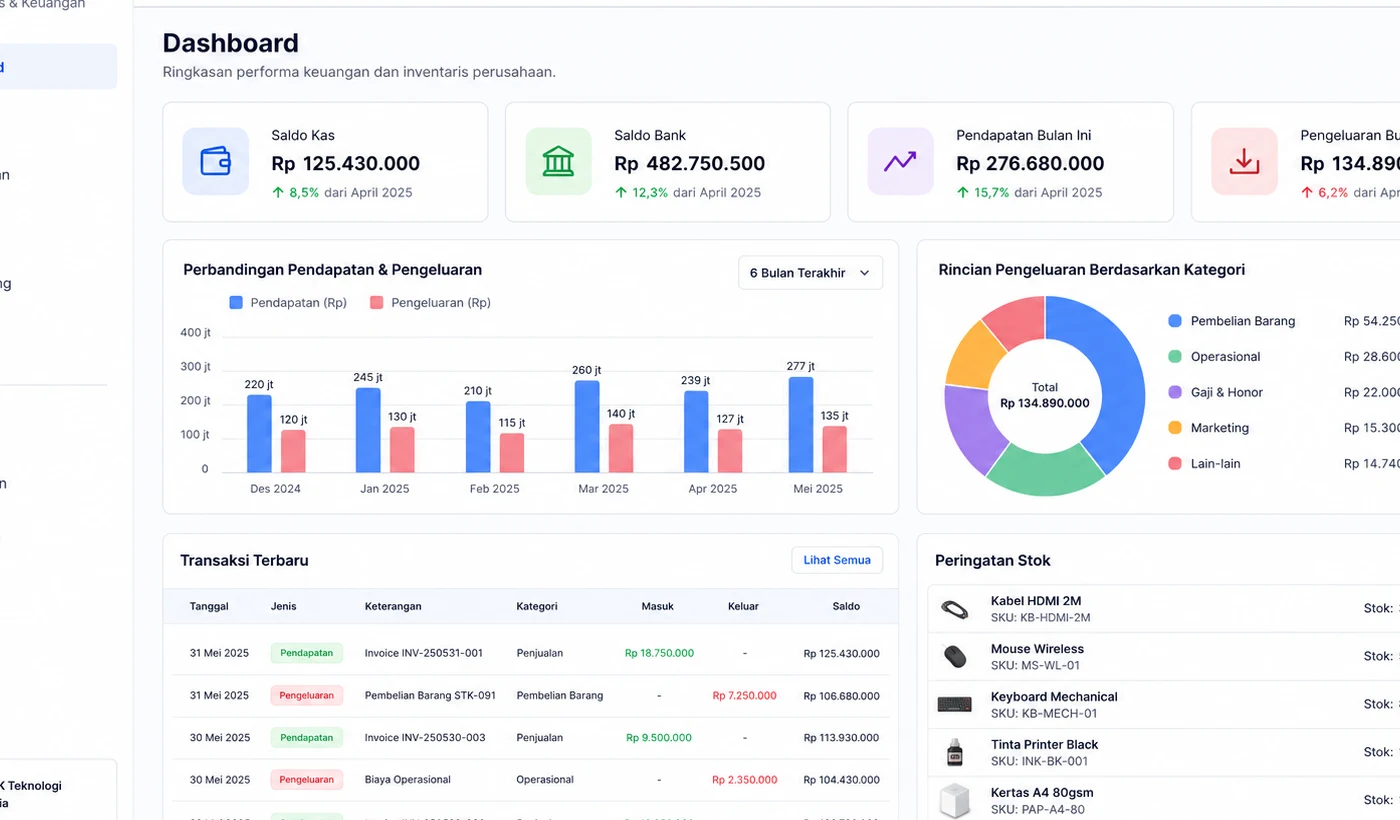Click the Rp 482.750.500 bank balance value
1400x820 pixels.
(x=690, y=163)
